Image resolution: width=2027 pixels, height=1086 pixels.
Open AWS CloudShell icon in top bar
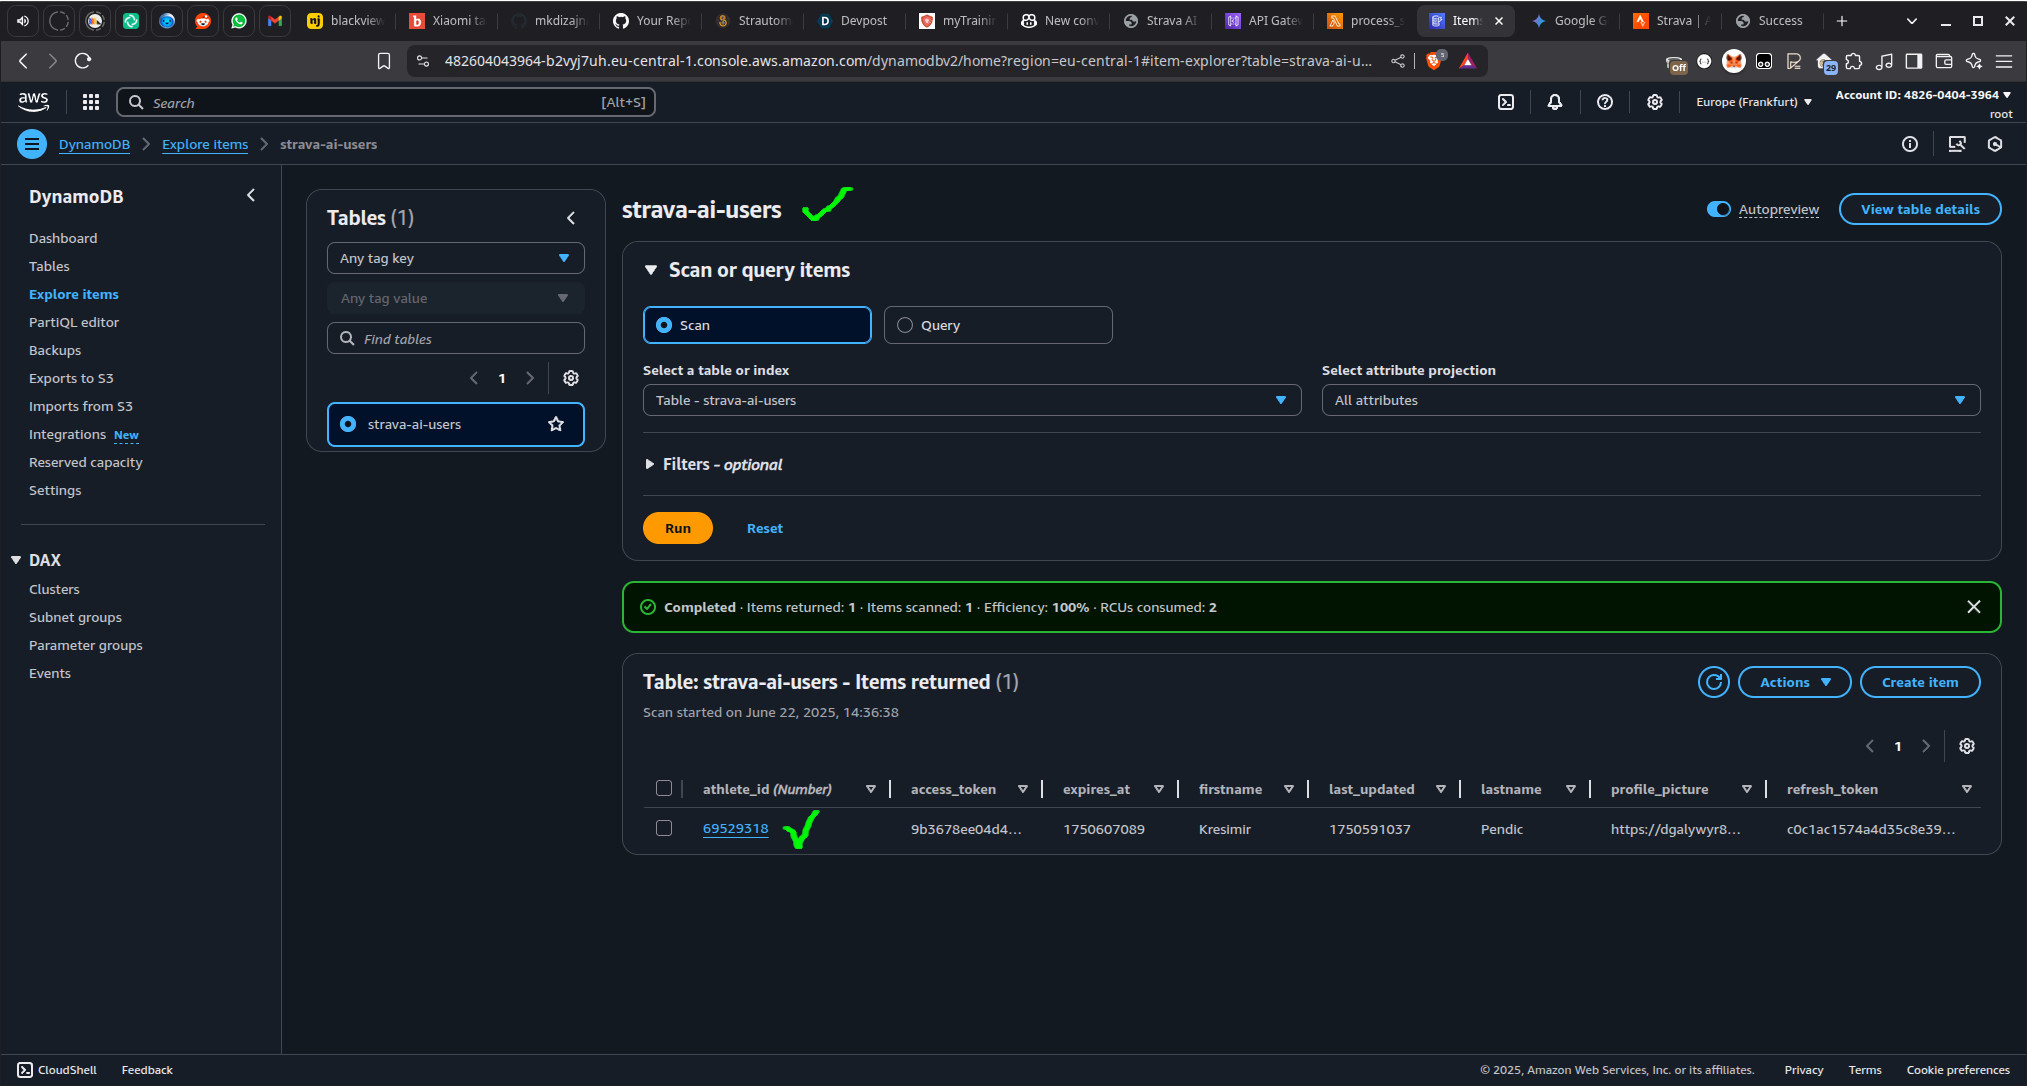point(1505,102)
